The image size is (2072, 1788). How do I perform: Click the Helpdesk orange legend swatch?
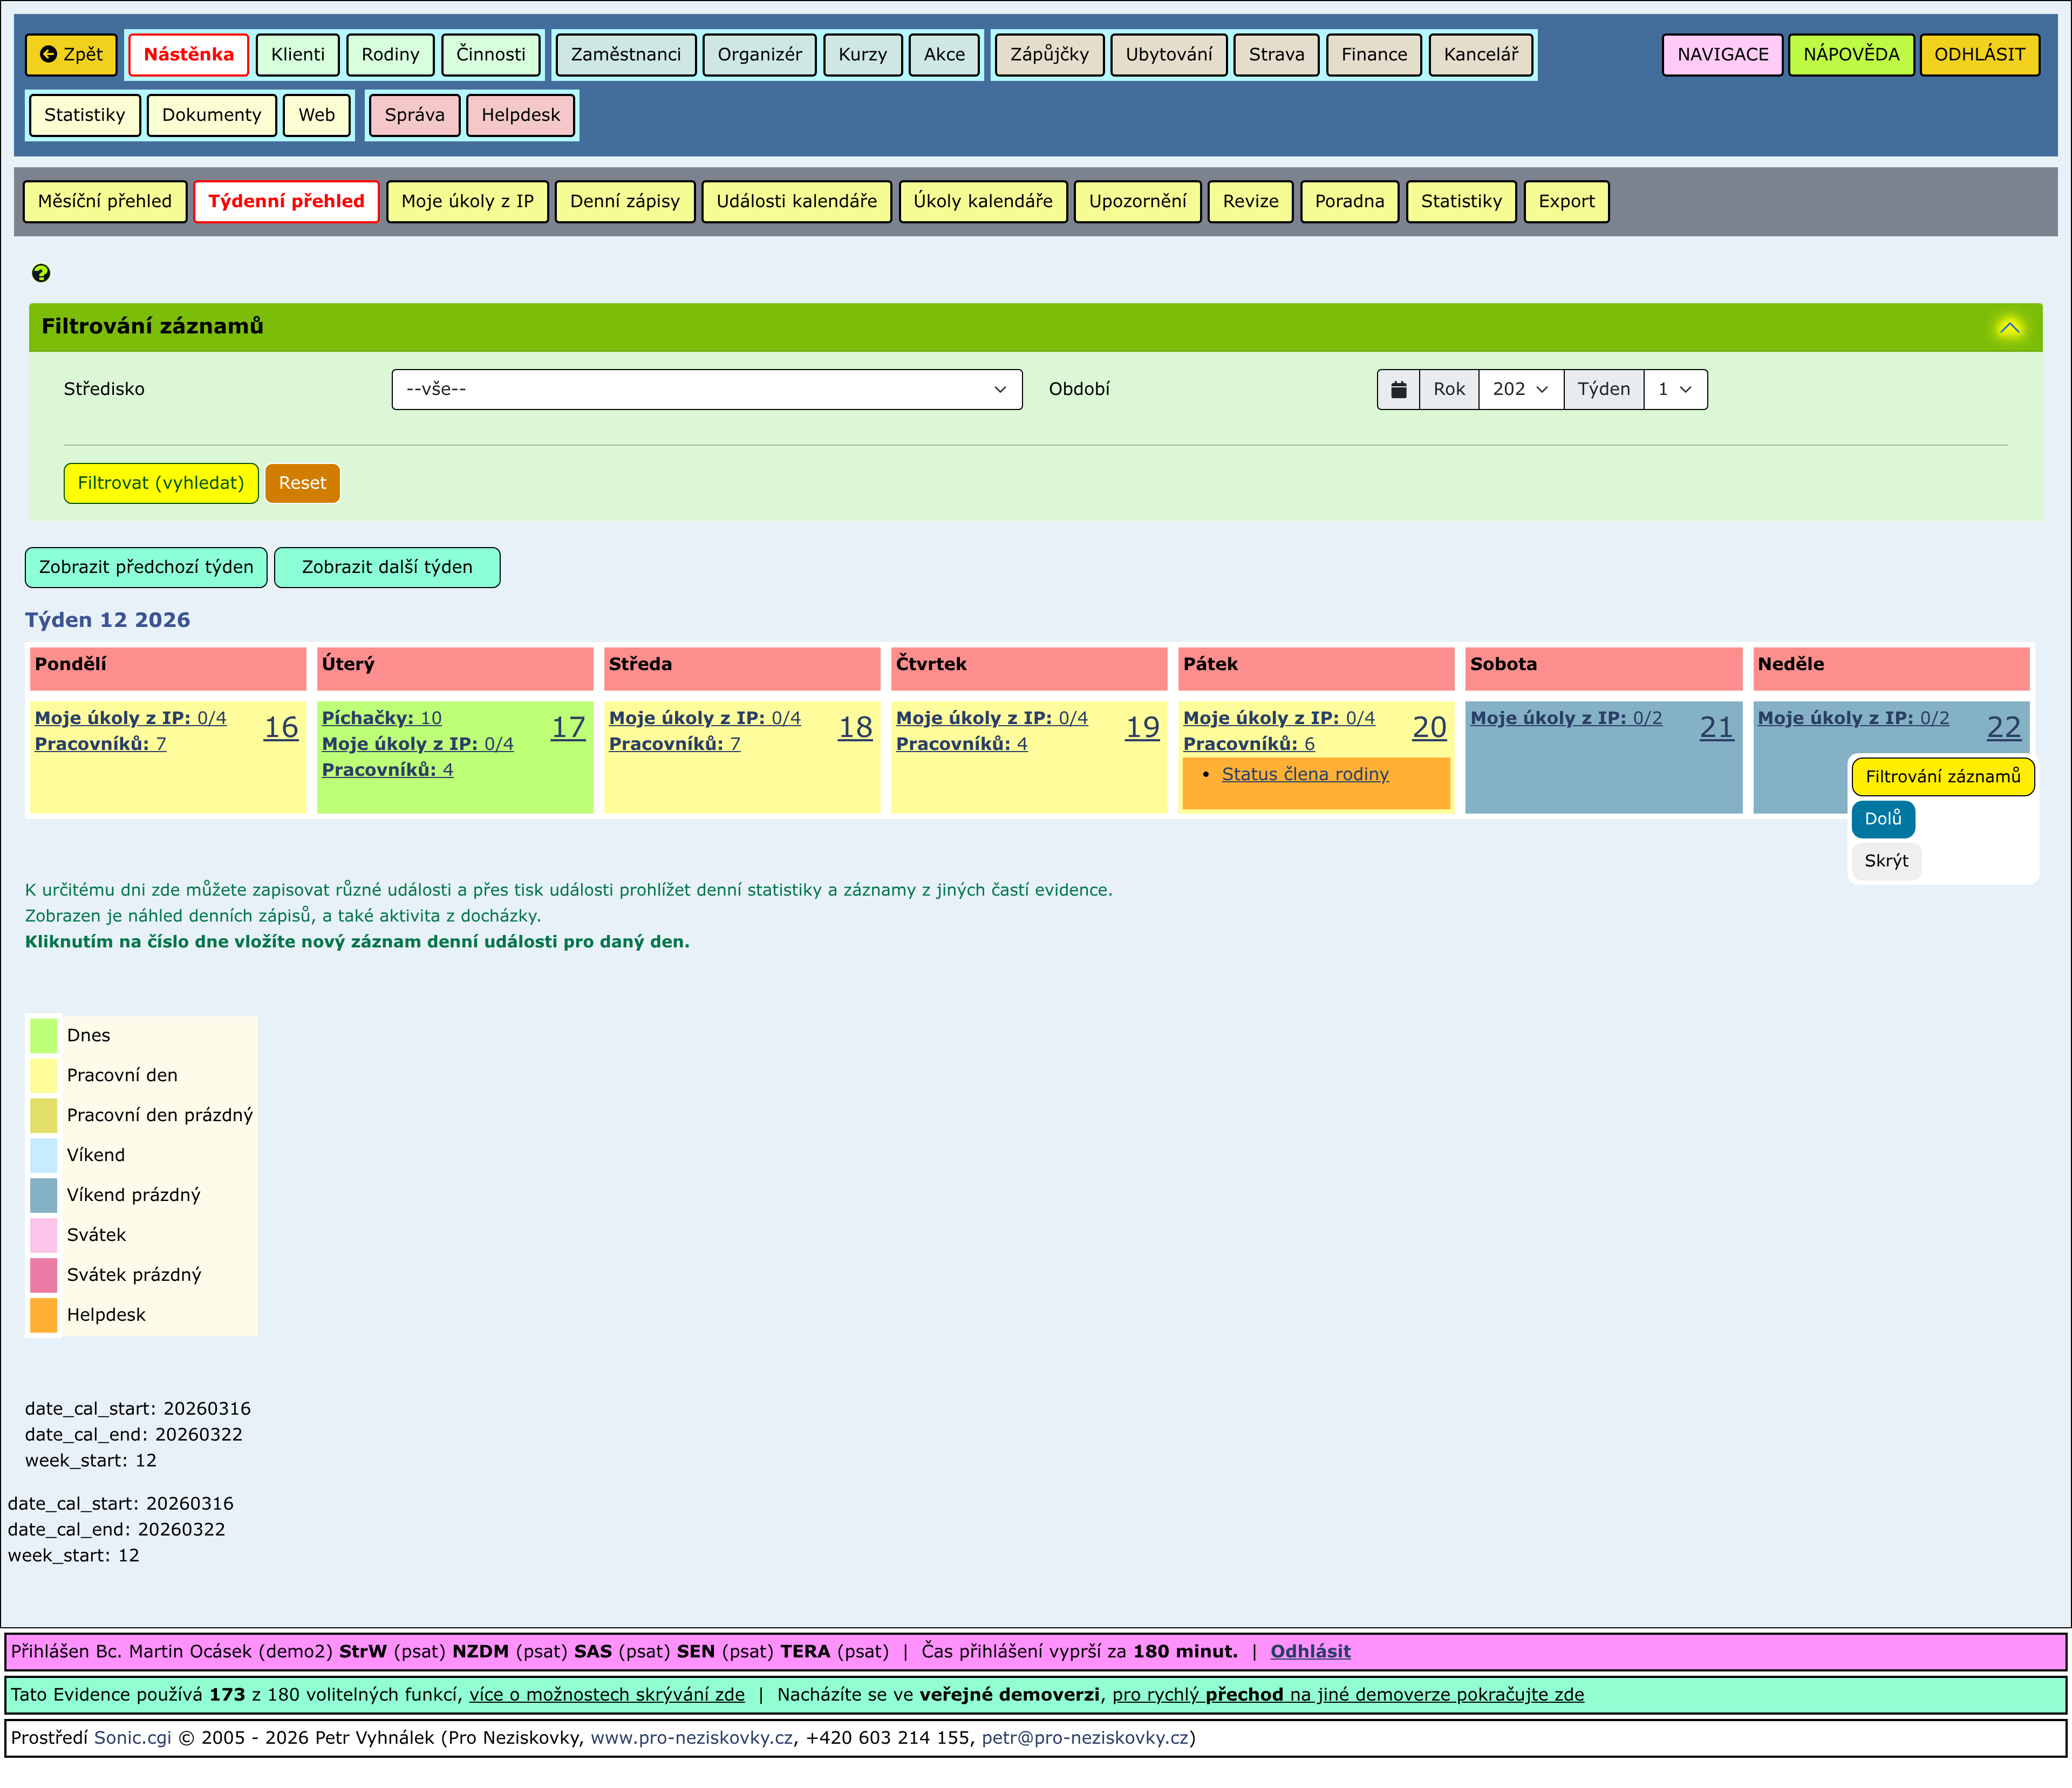click(44, 1314)
